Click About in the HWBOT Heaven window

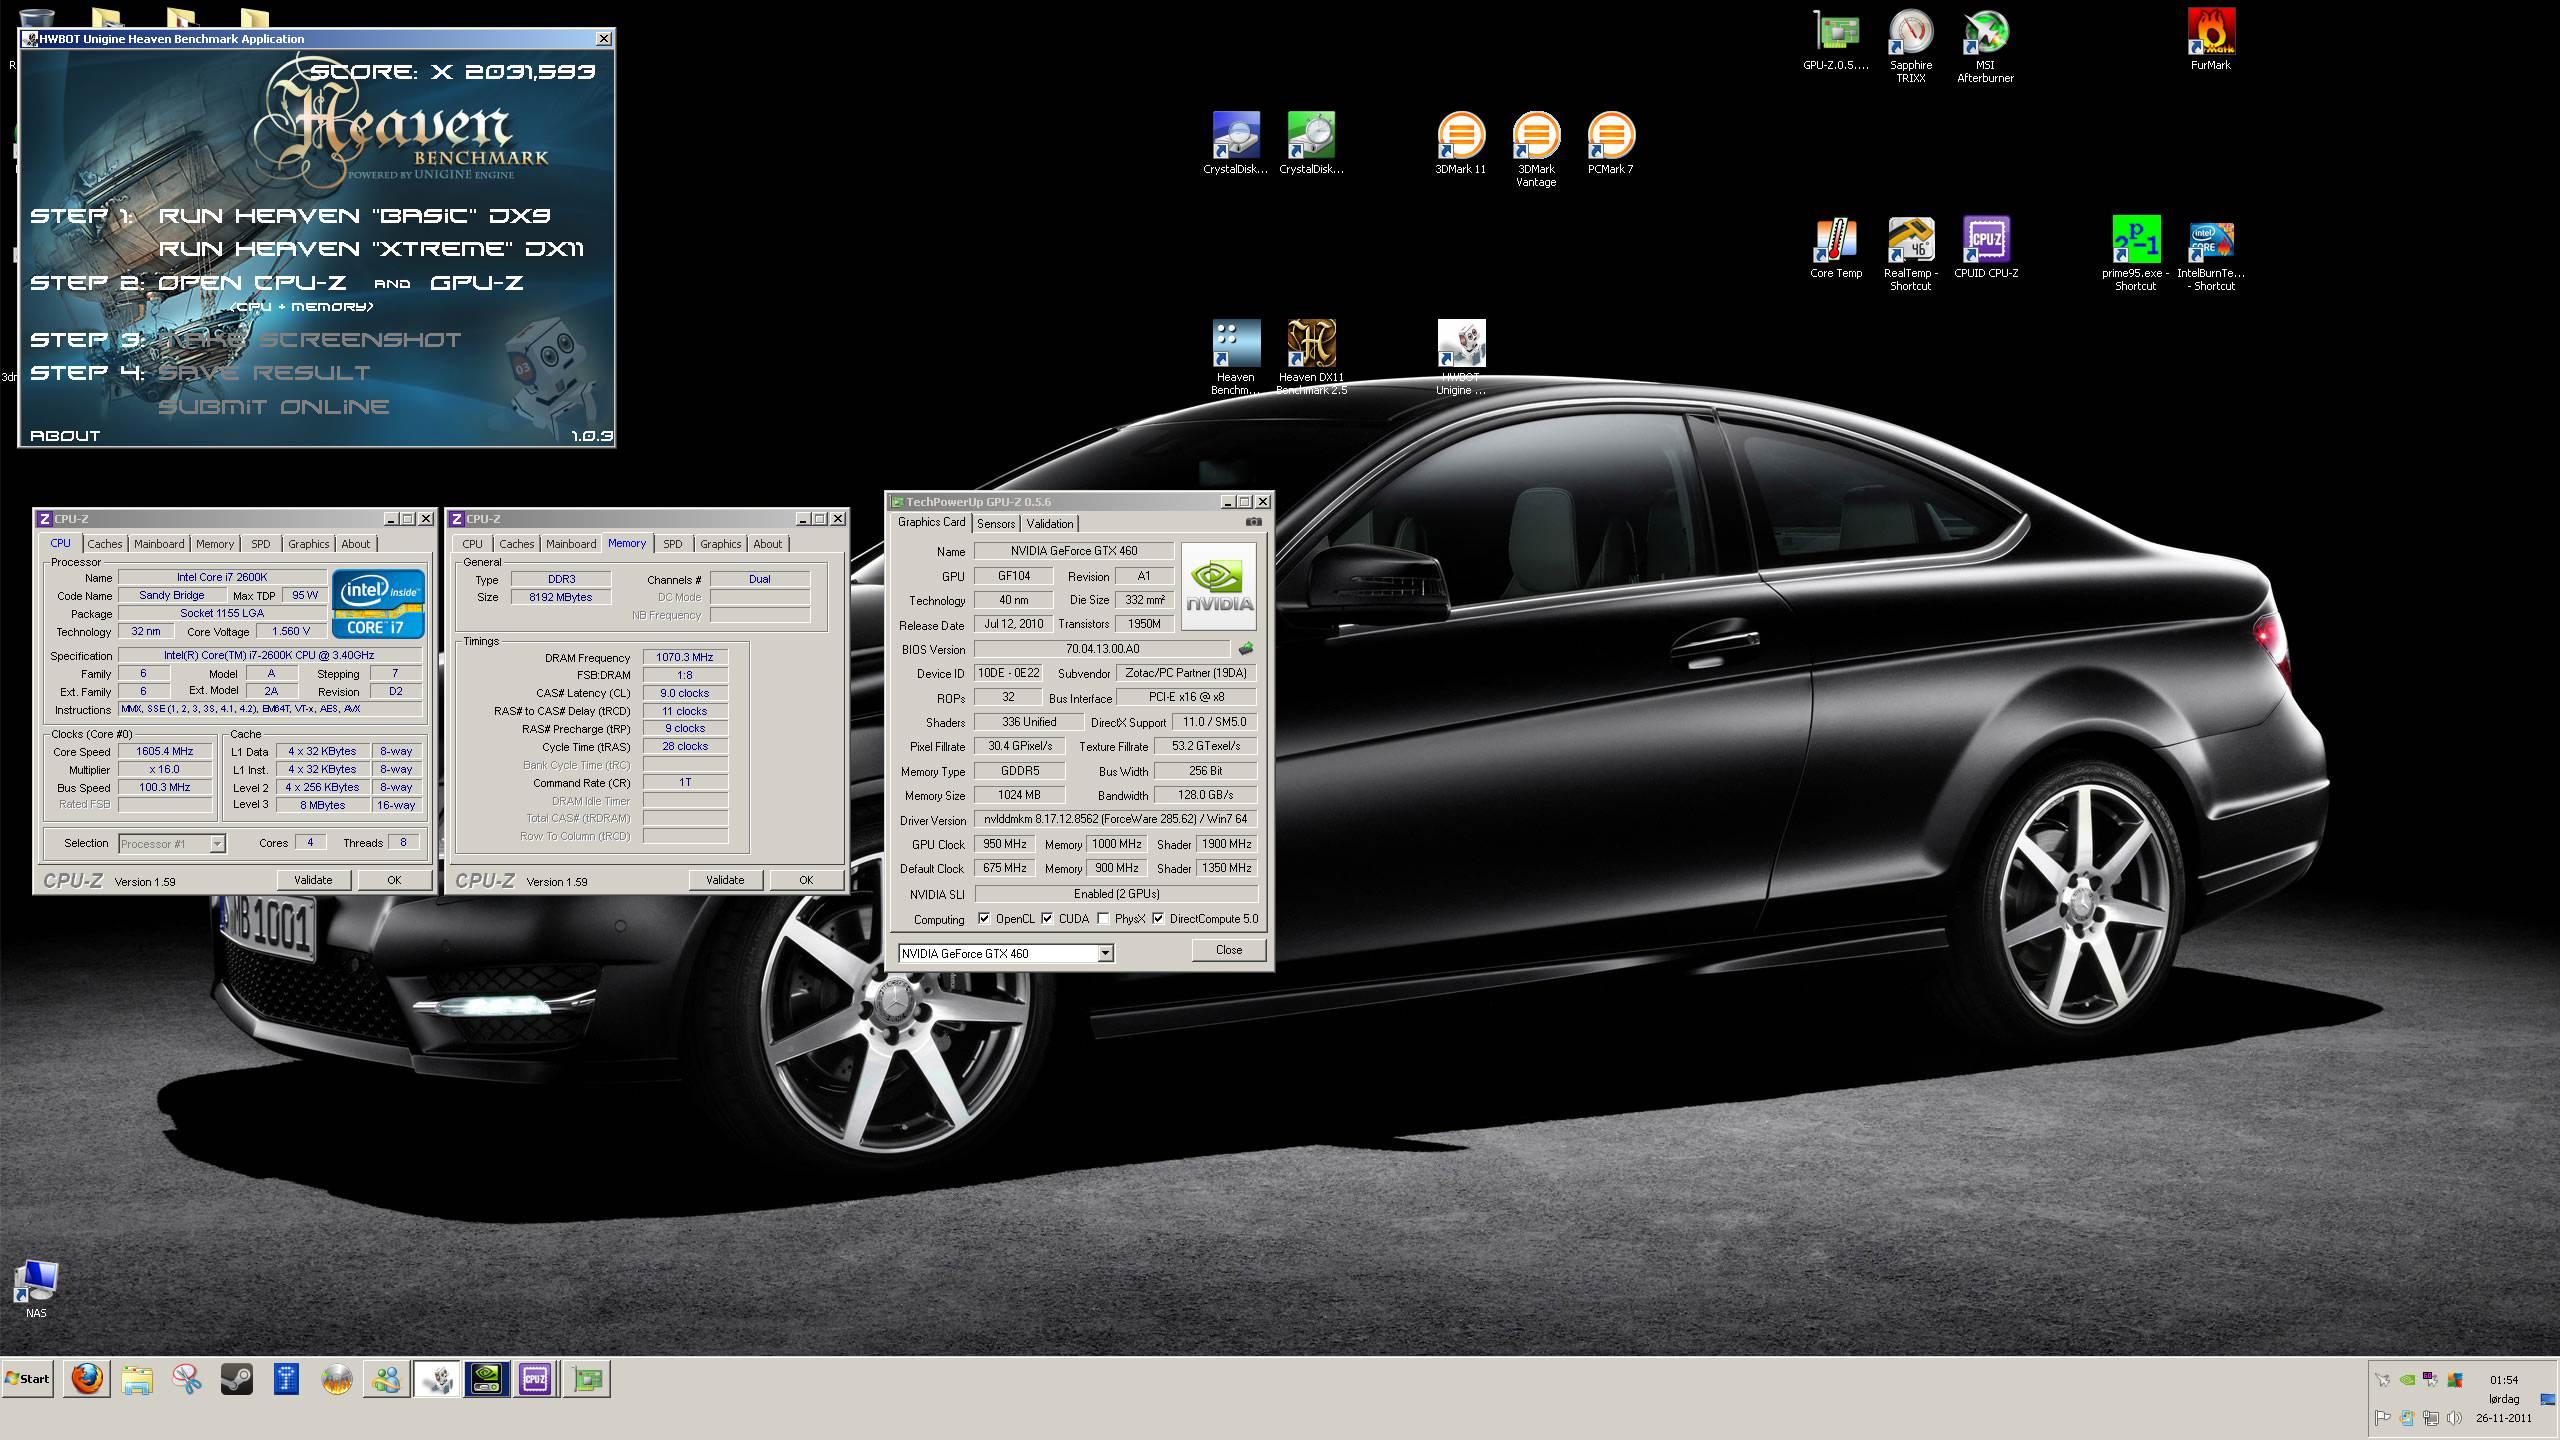(65, 436)
